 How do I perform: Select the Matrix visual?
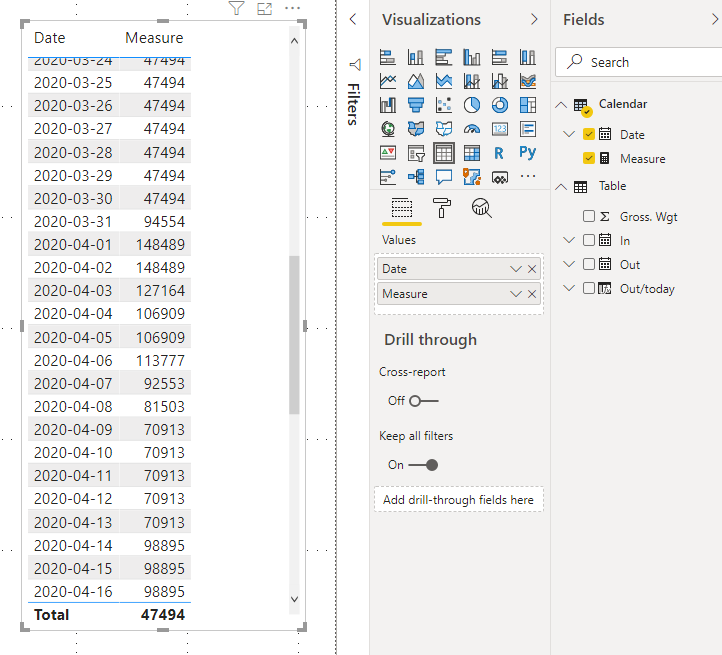coord(472,153)
